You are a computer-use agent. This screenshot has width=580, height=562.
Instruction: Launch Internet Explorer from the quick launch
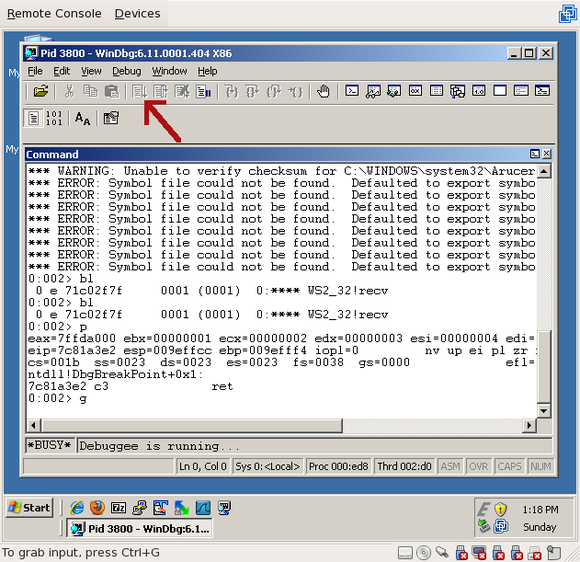[x=77, y=508]
